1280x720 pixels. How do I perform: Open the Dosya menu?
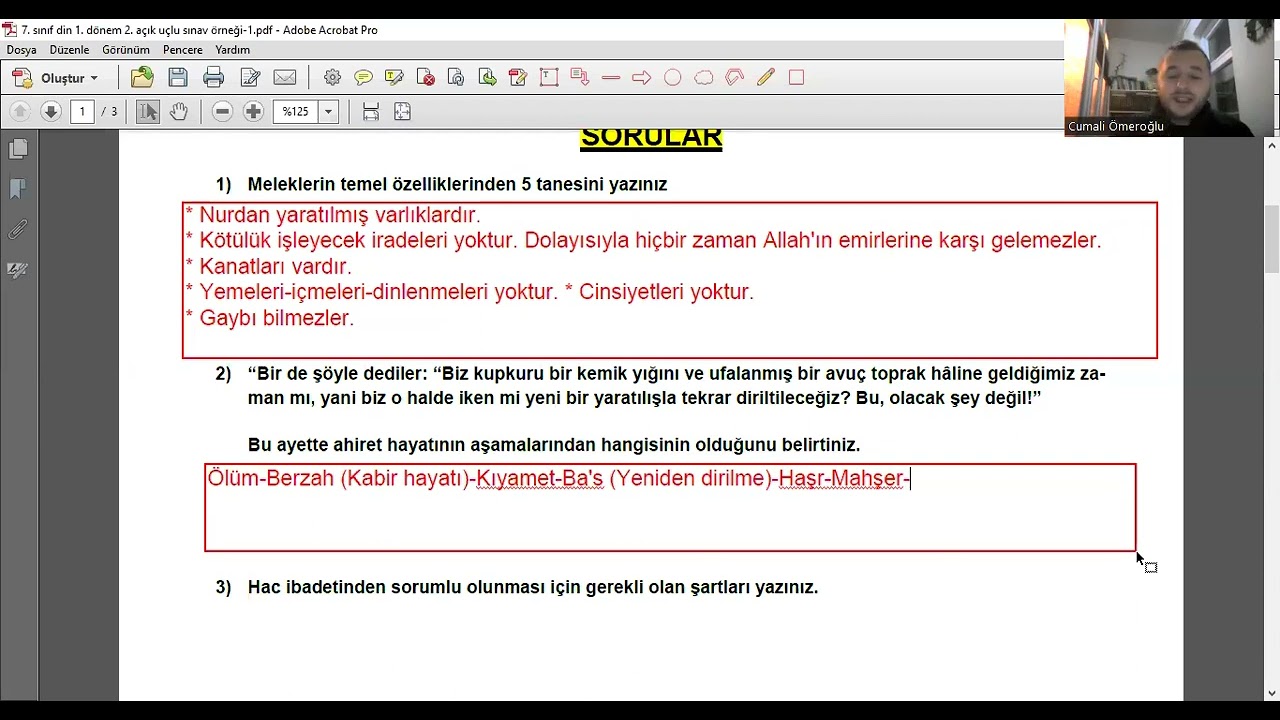click(21, 50)
